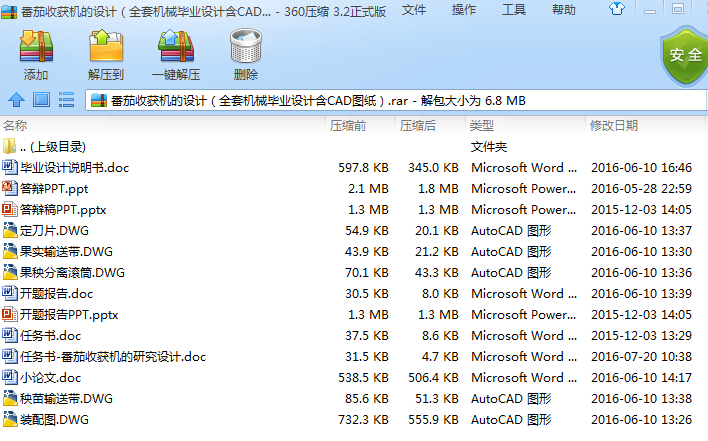Click Word icon beside 小论文.doc
708x441 pixels.
(x=9, y=377)
